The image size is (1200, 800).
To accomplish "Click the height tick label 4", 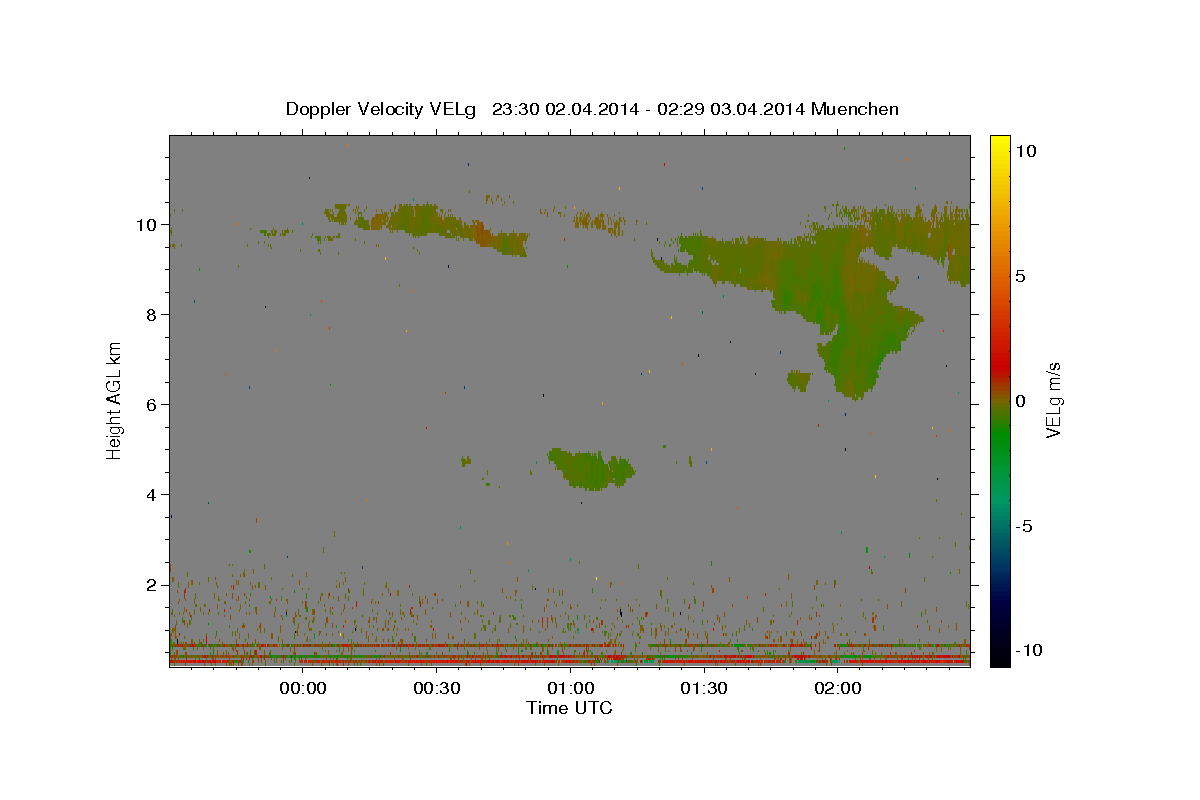I will (152, 495).
